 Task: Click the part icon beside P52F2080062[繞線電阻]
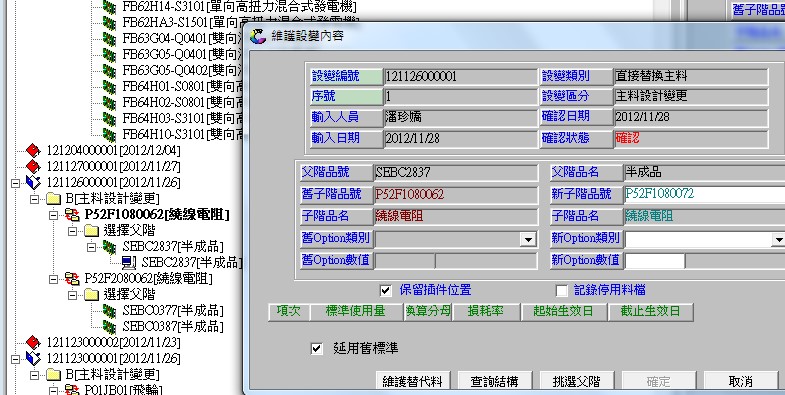[x=72, y=278]
